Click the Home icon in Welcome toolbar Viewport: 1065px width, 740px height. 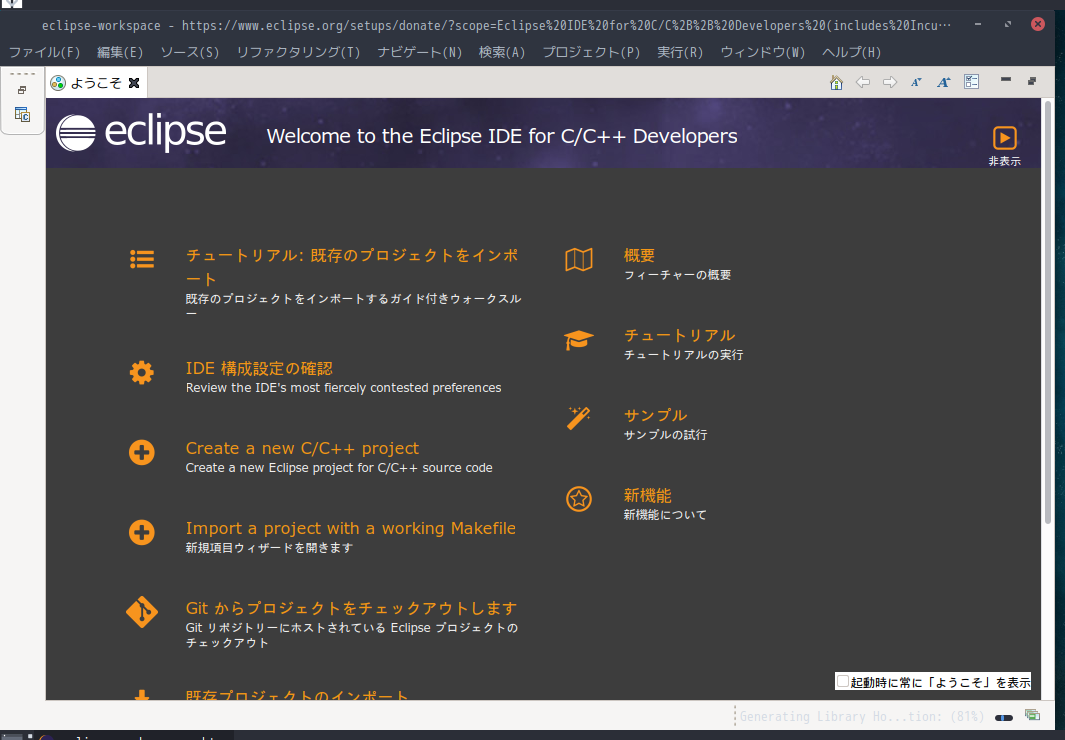pyautogui.click(x=836, y=82)
